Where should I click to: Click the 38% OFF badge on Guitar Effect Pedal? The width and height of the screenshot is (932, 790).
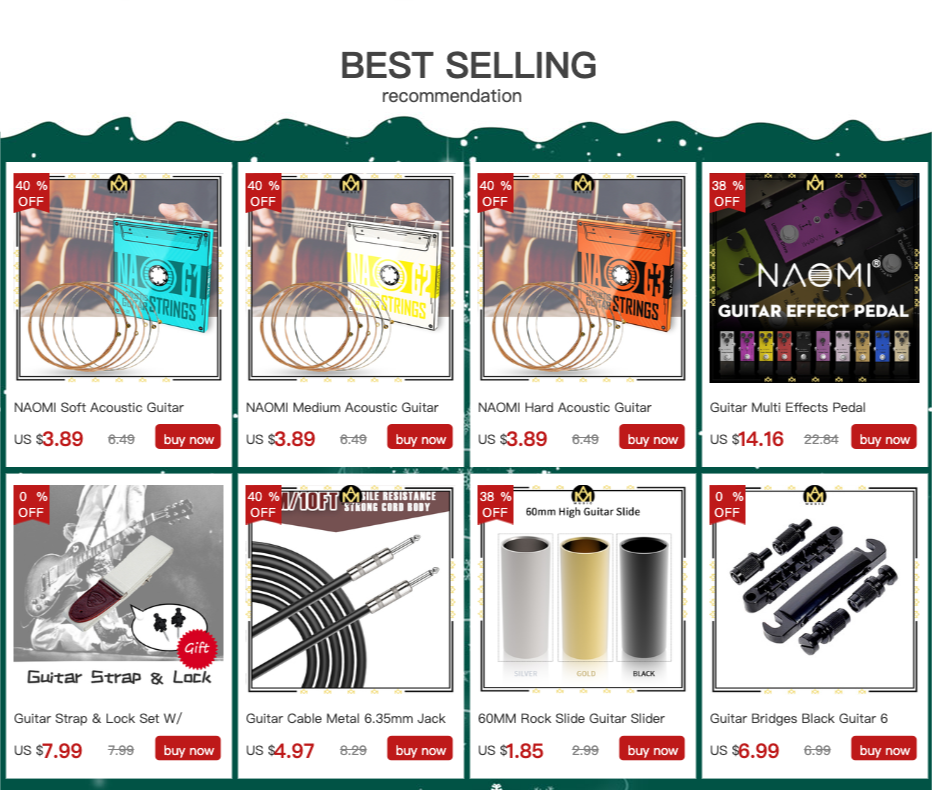(x=728, y=193)
